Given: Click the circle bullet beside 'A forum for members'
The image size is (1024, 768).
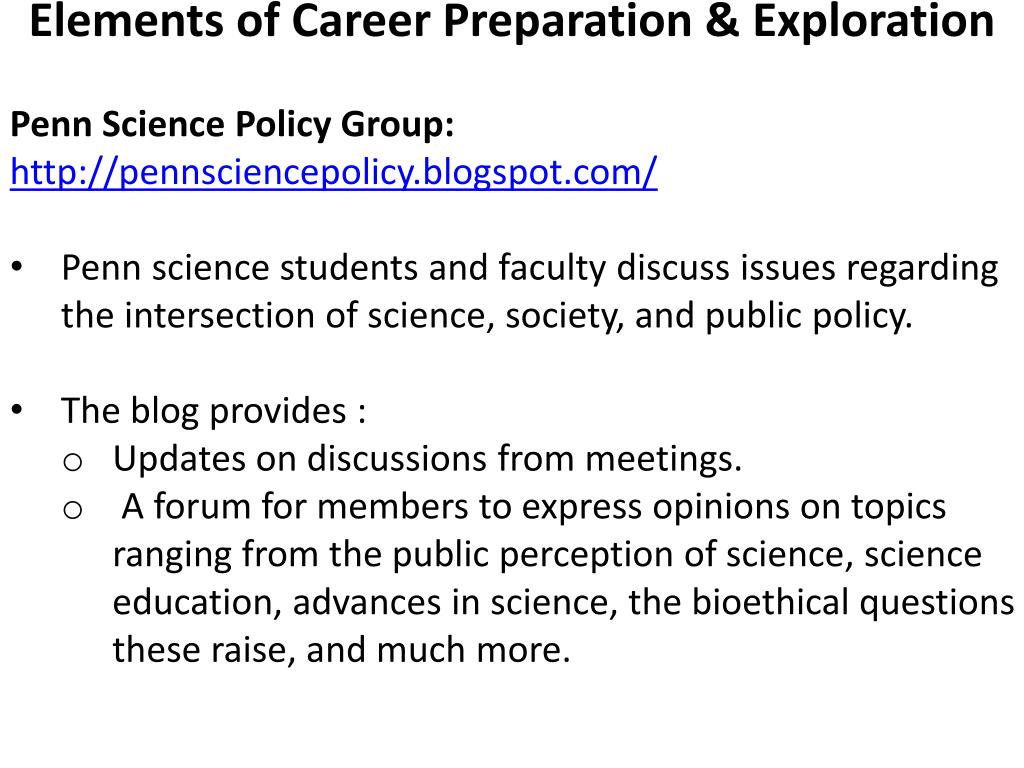Looking at the screenshot, I should (x=72, y=509).
